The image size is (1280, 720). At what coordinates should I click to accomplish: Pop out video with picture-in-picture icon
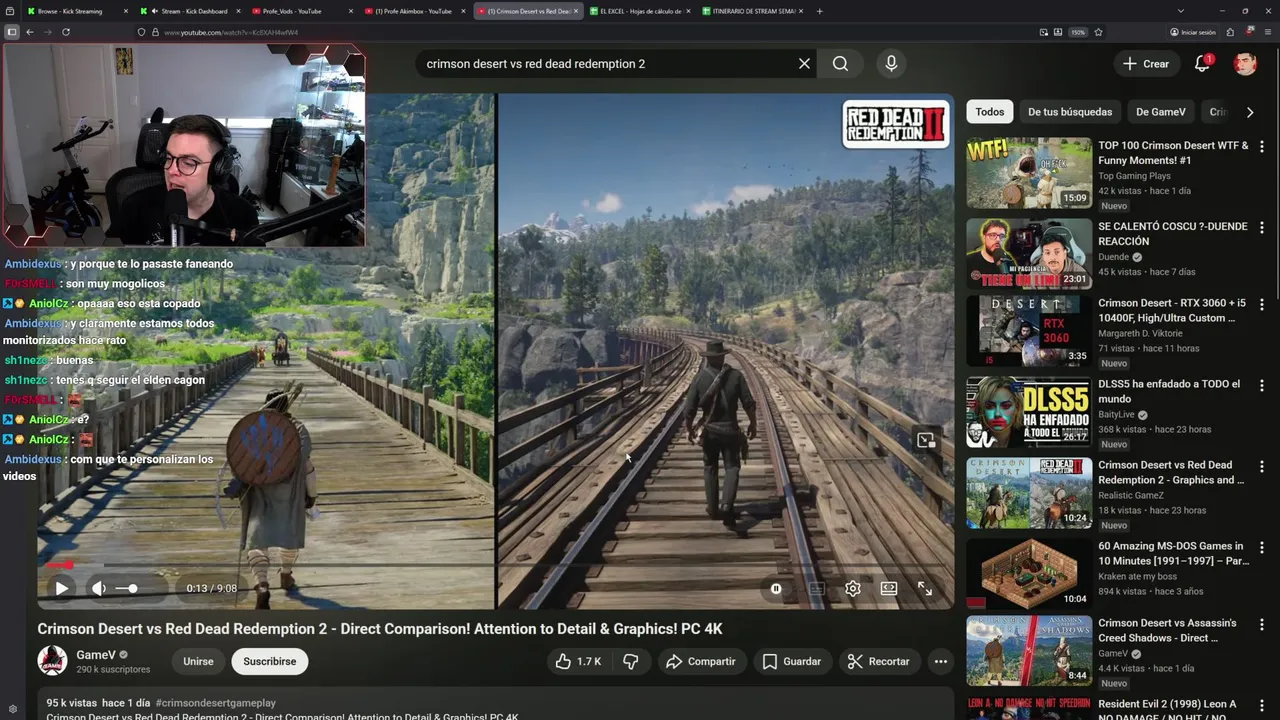tap(926, 440)
